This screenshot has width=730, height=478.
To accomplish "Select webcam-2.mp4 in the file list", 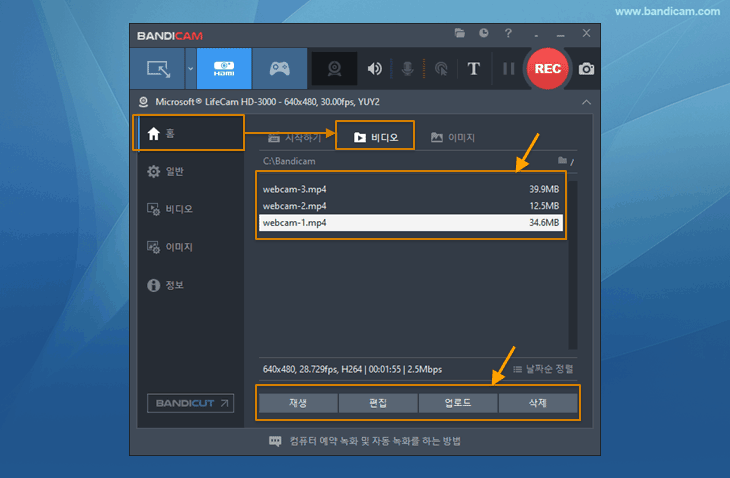I will [411, 206].
